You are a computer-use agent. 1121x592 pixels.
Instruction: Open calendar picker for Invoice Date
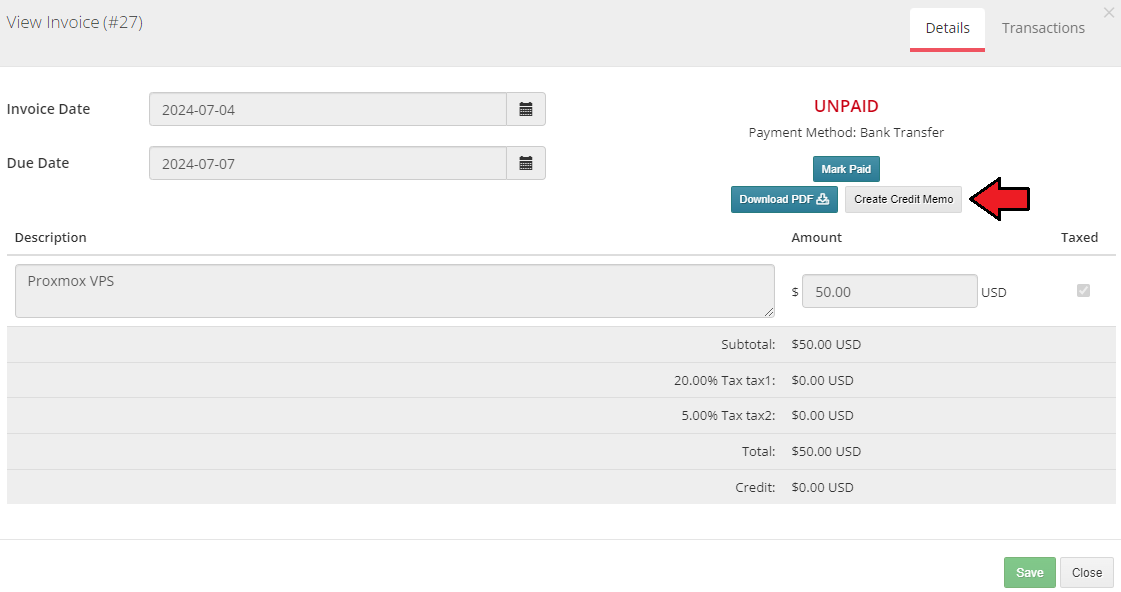(x=525, y=109)
